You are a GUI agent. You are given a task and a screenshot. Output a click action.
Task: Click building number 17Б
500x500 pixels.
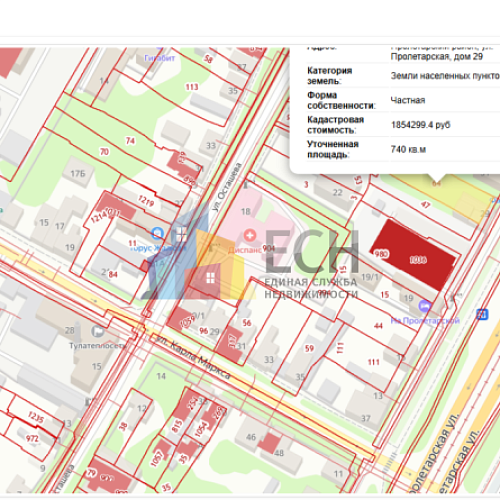tap(78, 174)
